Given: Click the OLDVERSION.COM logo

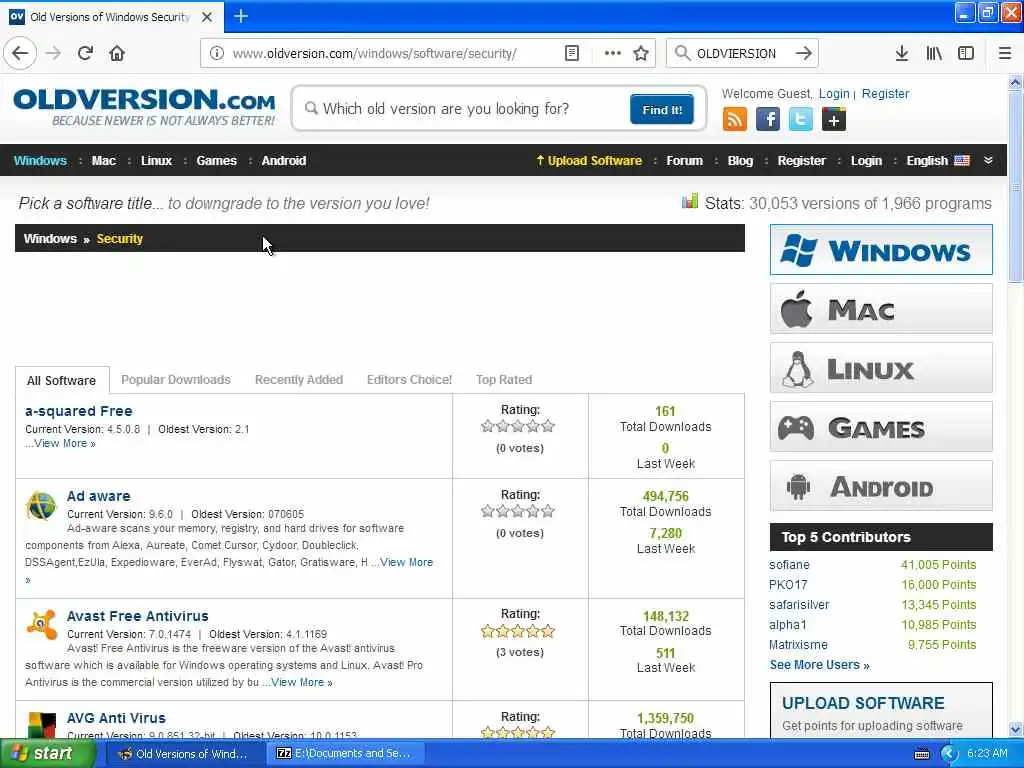Looking at the screenshot, I should click(144, 107).
